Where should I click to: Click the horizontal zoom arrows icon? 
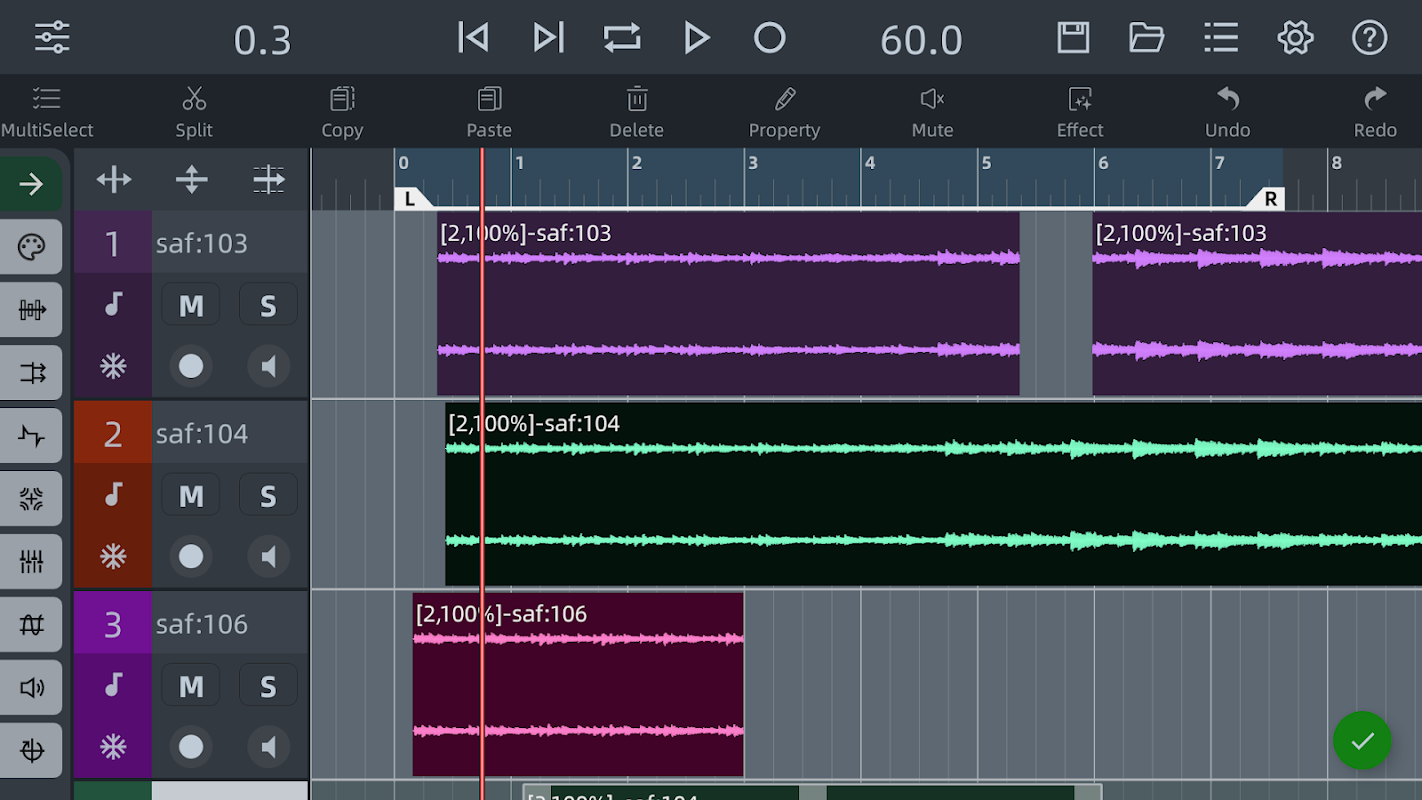pos(114,180)
